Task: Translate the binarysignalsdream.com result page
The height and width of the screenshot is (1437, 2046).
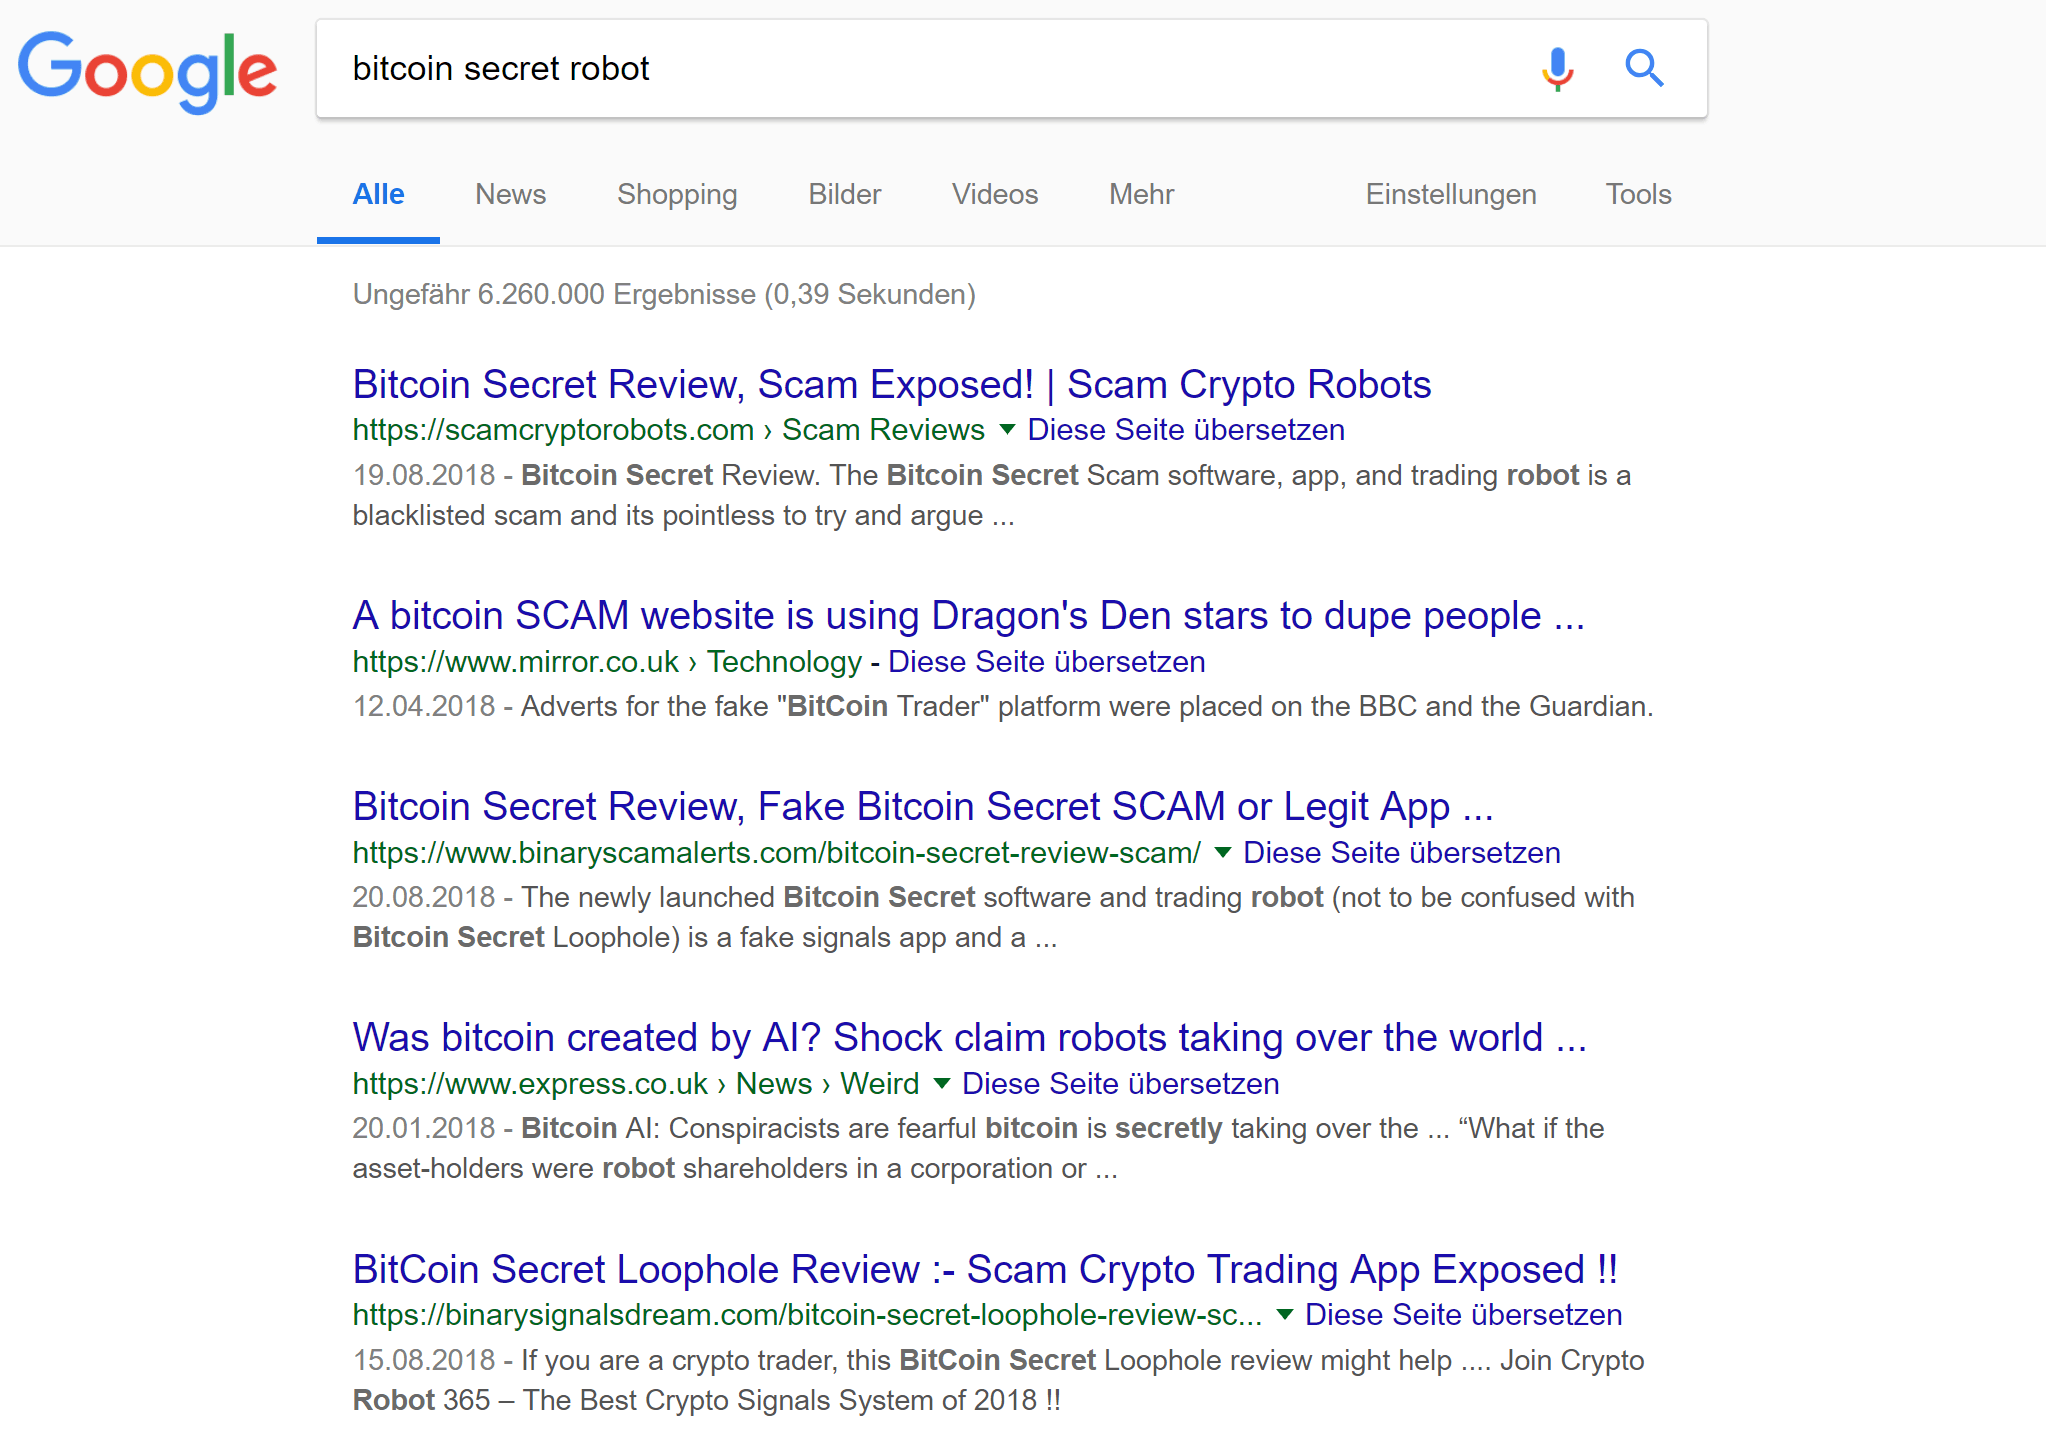Action: point(1463,1315)
